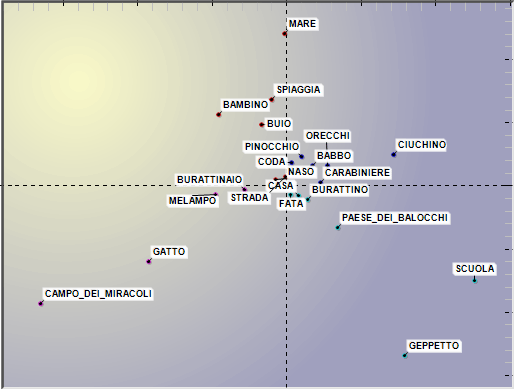Select the BABBO label

(334, 156)
